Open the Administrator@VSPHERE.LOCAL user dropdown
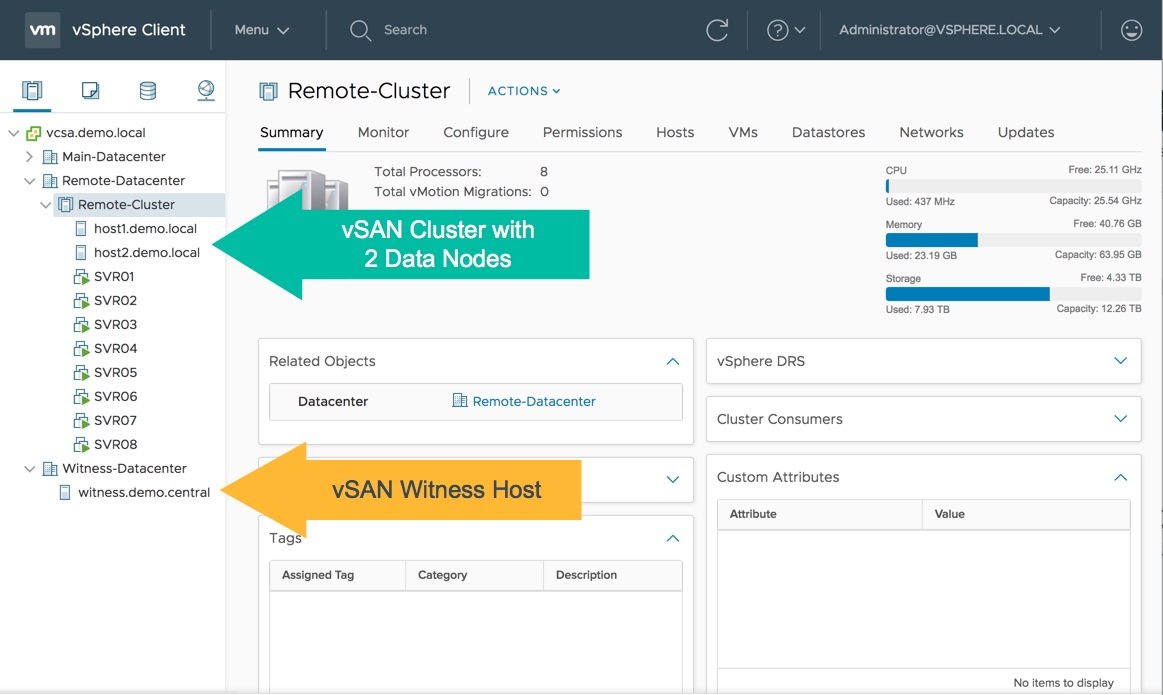This screenshot has height=695, width=1163. (x=949, y=30)
